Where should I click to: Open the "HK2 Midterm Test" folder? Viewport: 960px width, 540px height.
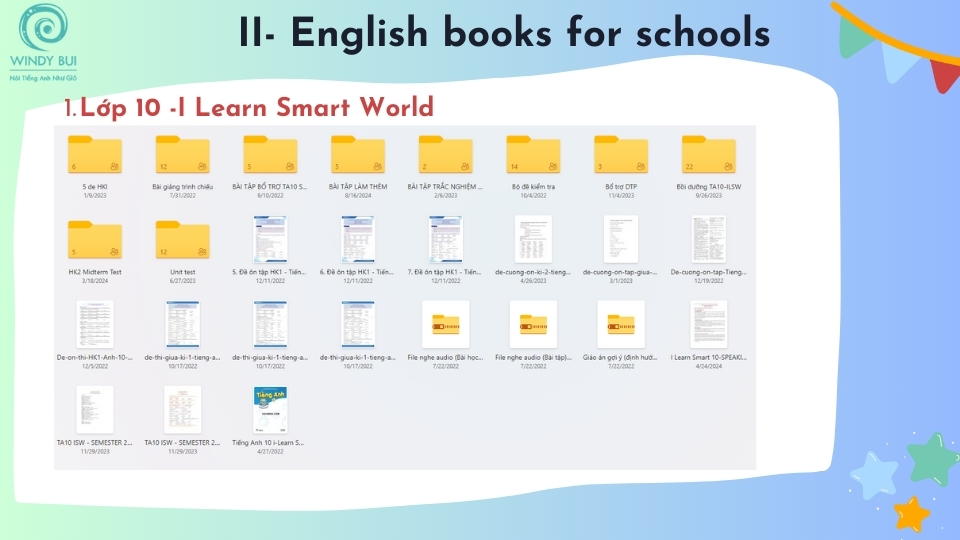tap(94, 241)
